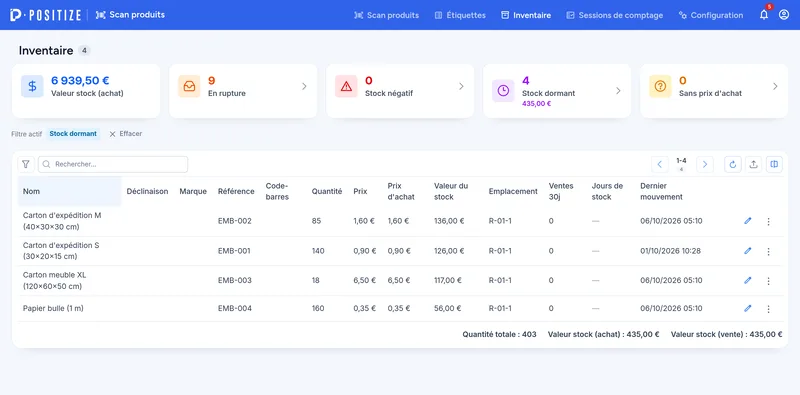Click the refresh table icon

[x=733, y=164]
